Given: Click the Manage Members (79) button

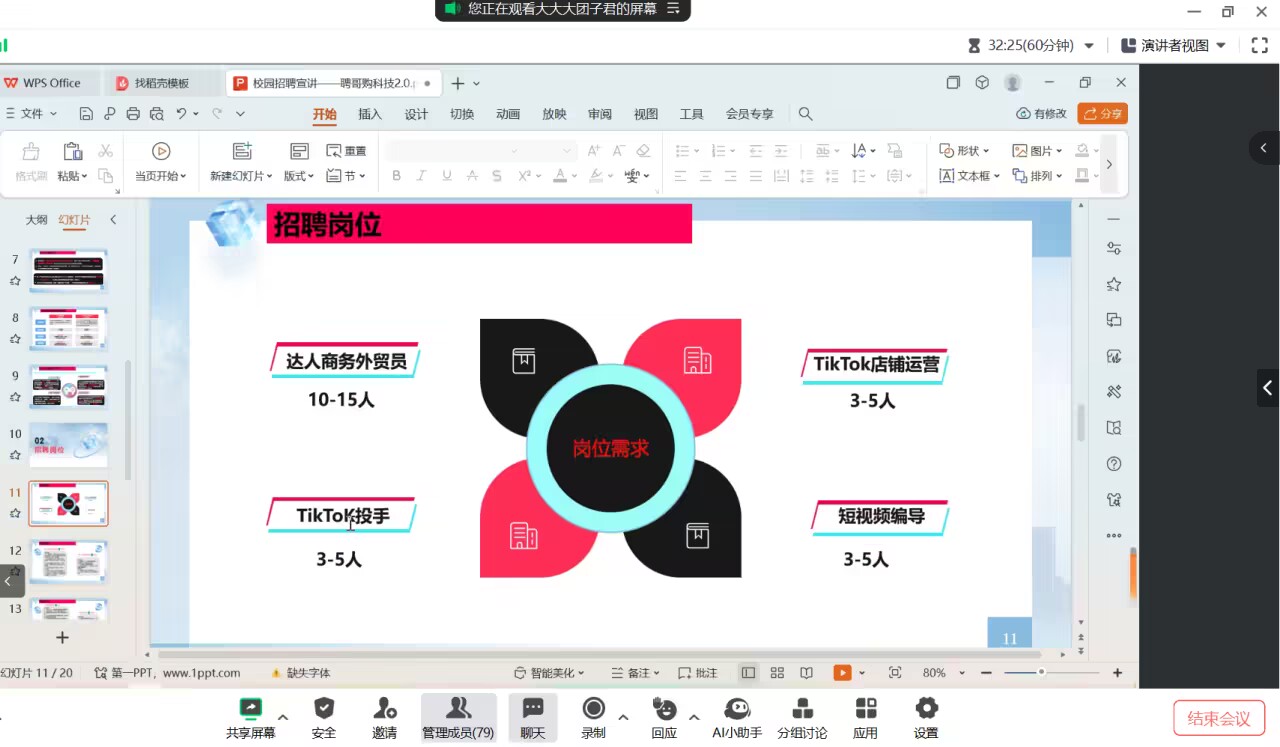Looking at the screenshot, I should [x=458, y=717].
